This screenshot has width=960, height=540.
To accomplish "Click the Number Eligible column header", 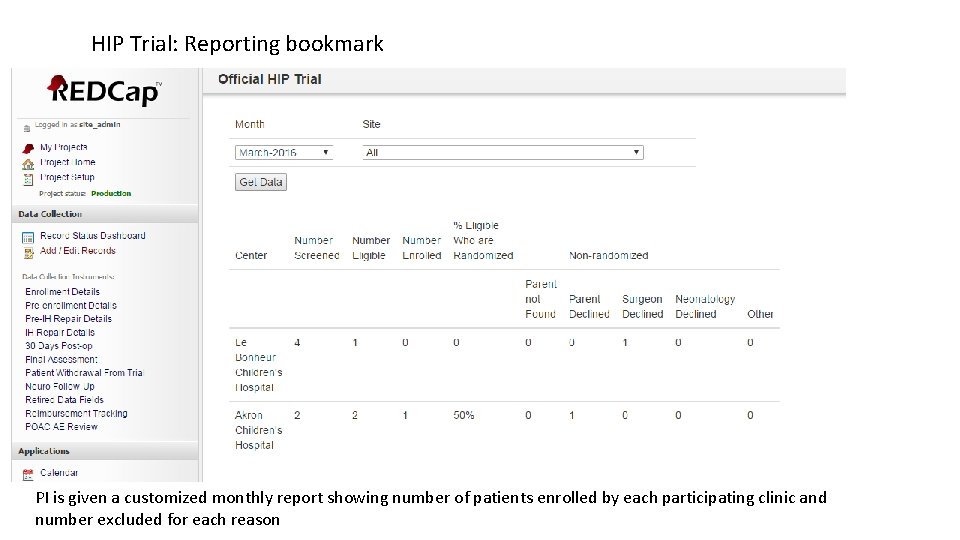I will [x=371, y=248].
